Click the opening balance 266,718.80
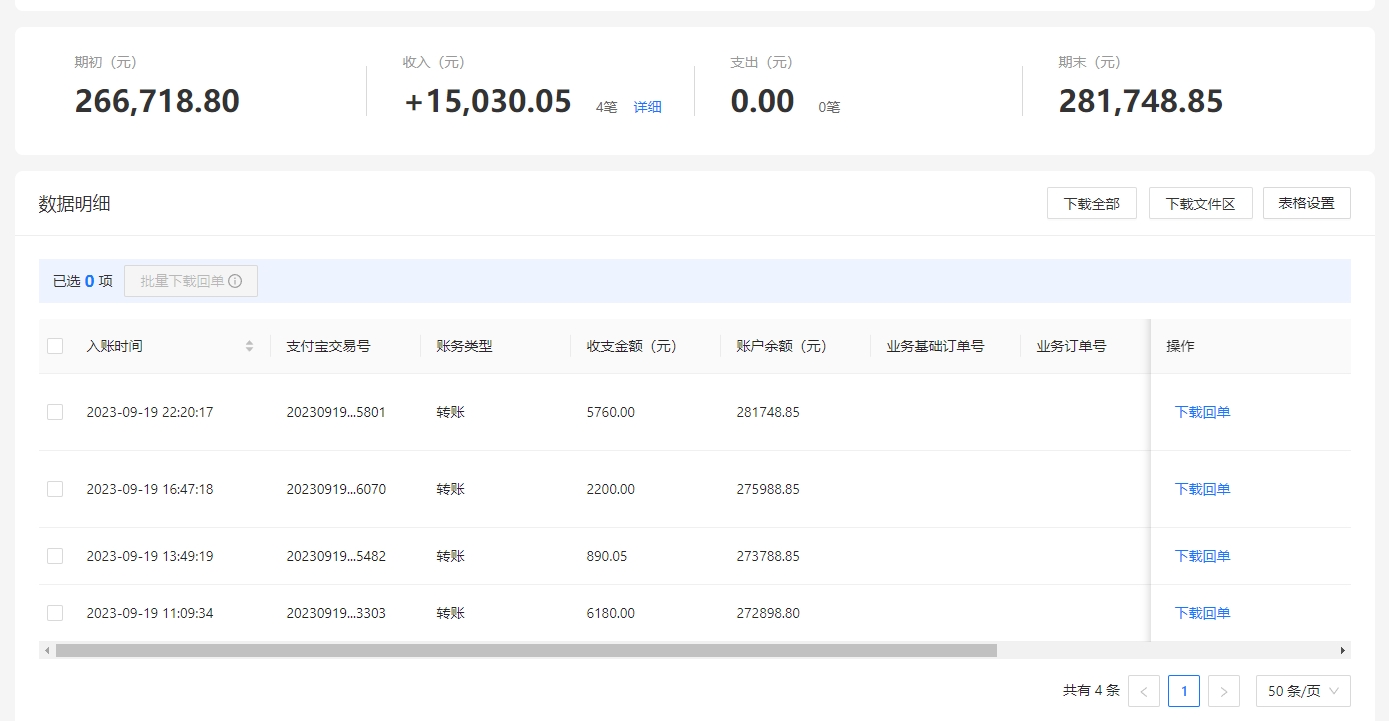Viewport: 1389px width, 721px height. tap(157, 101)
